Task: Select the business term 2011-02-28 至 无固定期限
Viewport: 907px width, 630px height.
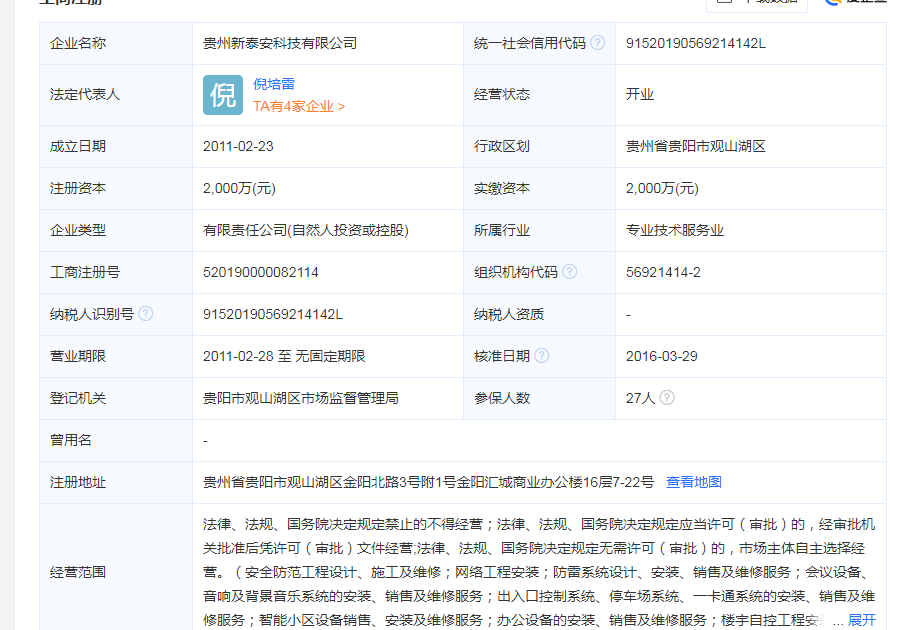Action: pos(284,356)
